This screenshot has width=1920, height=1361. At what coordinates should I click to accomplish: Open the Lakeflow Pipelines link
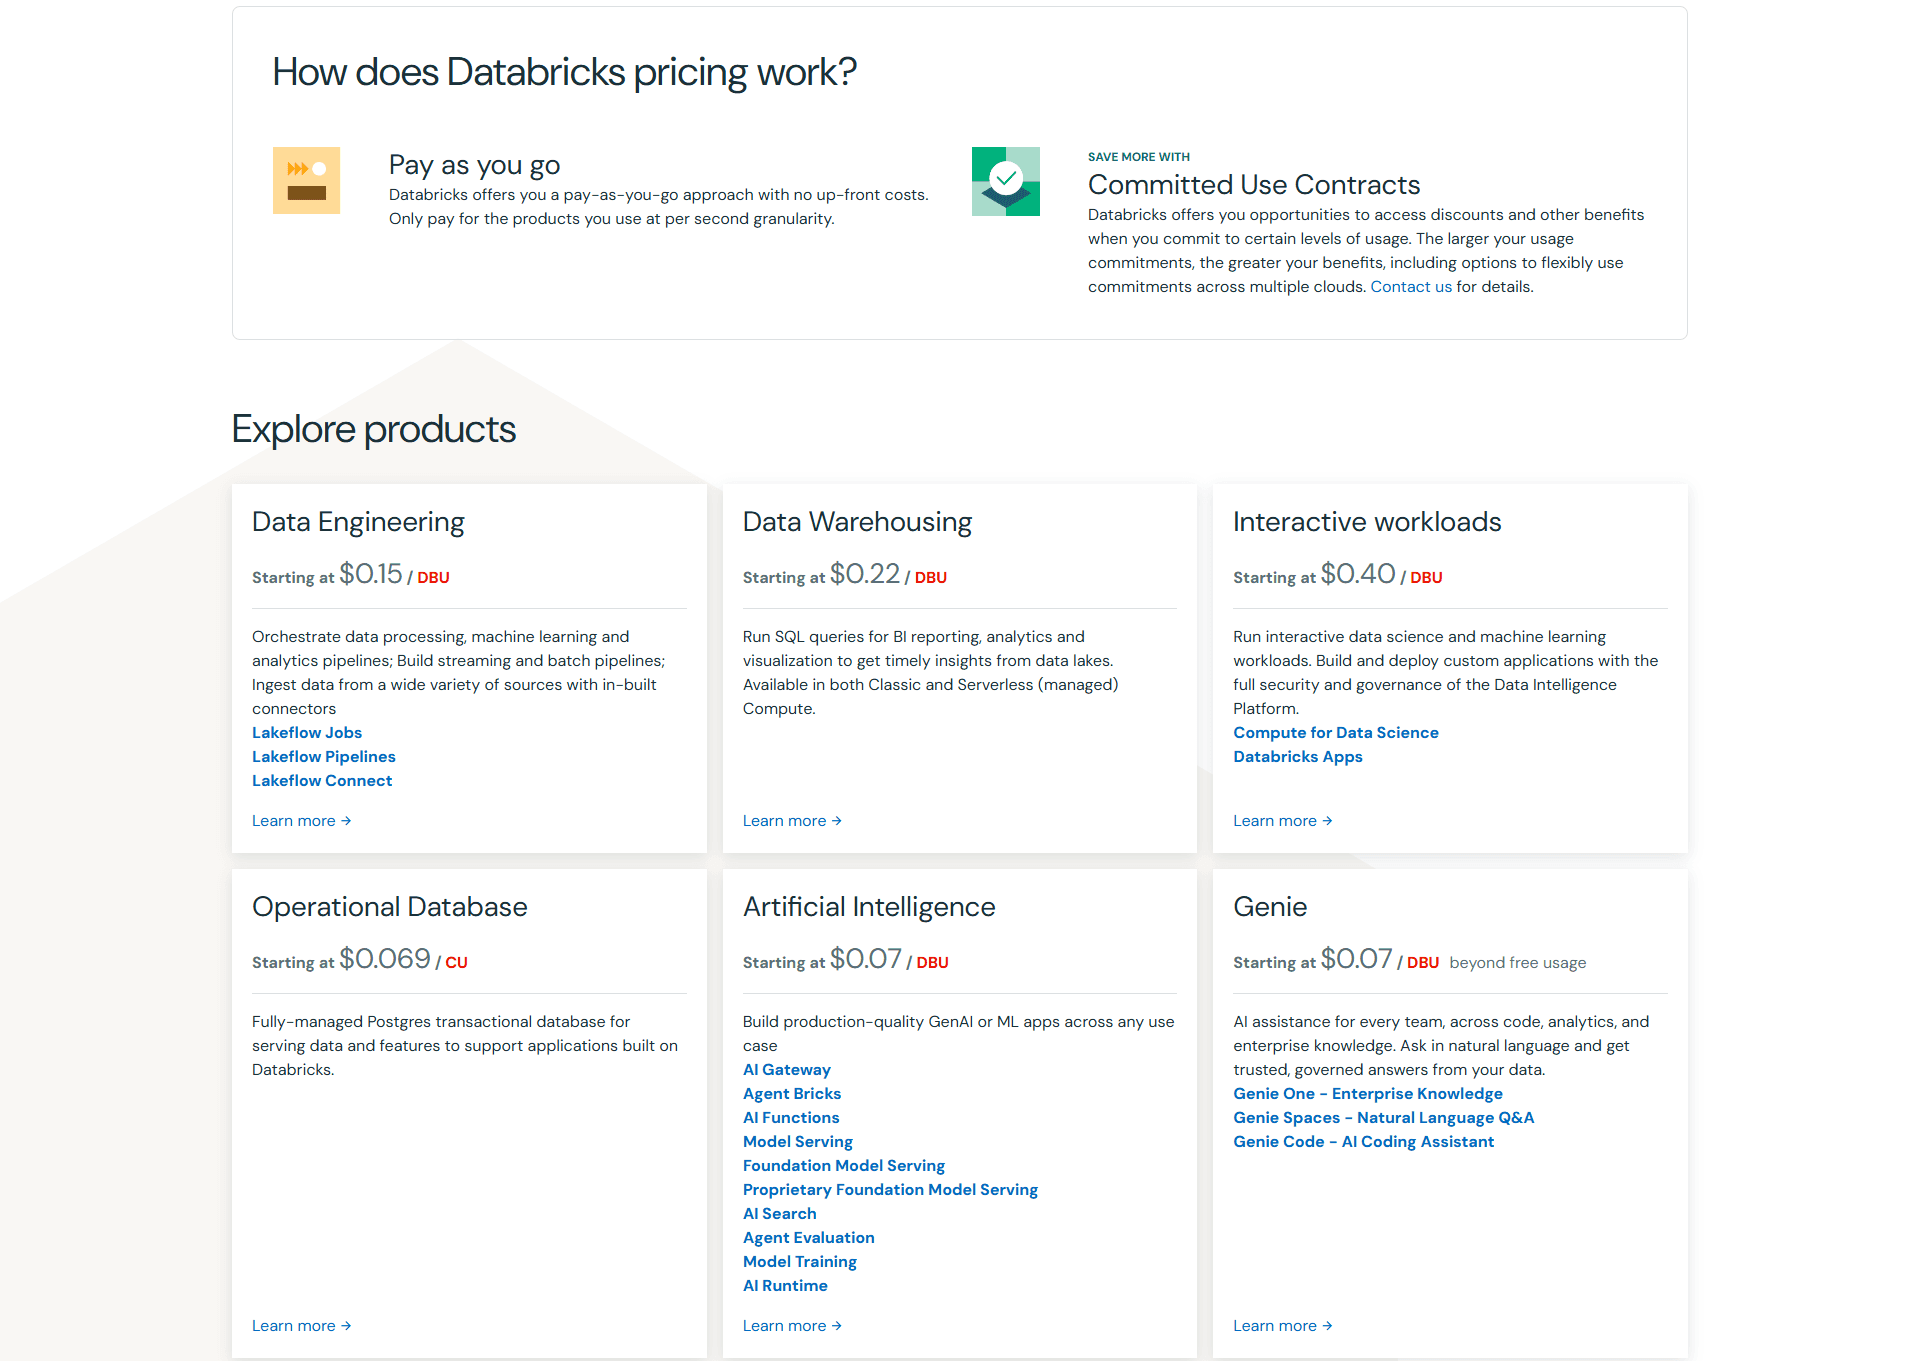[324, 757]
